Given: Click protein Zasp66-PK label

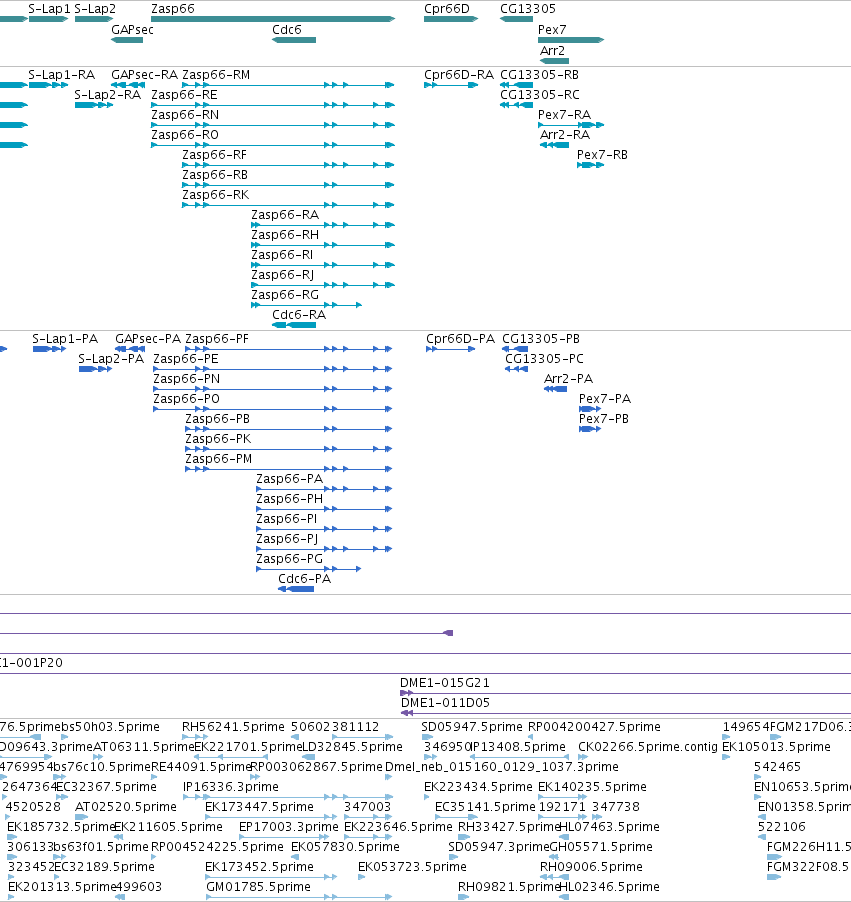Looking at the screenshot, I should click(218, 439).
